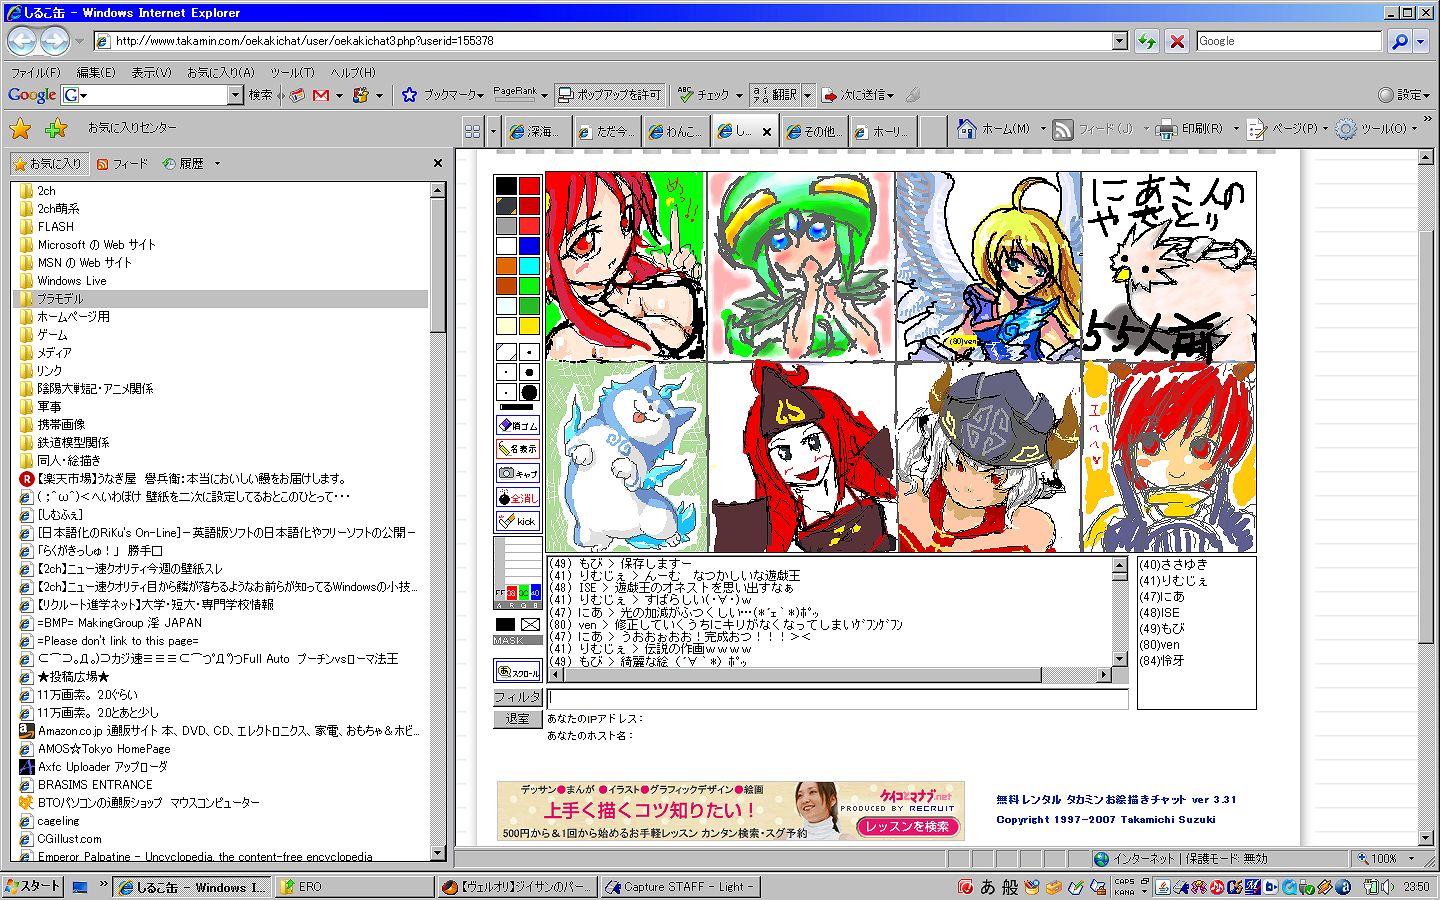
Task: Open the 表示(V) menu
Action: coord(152,73)
